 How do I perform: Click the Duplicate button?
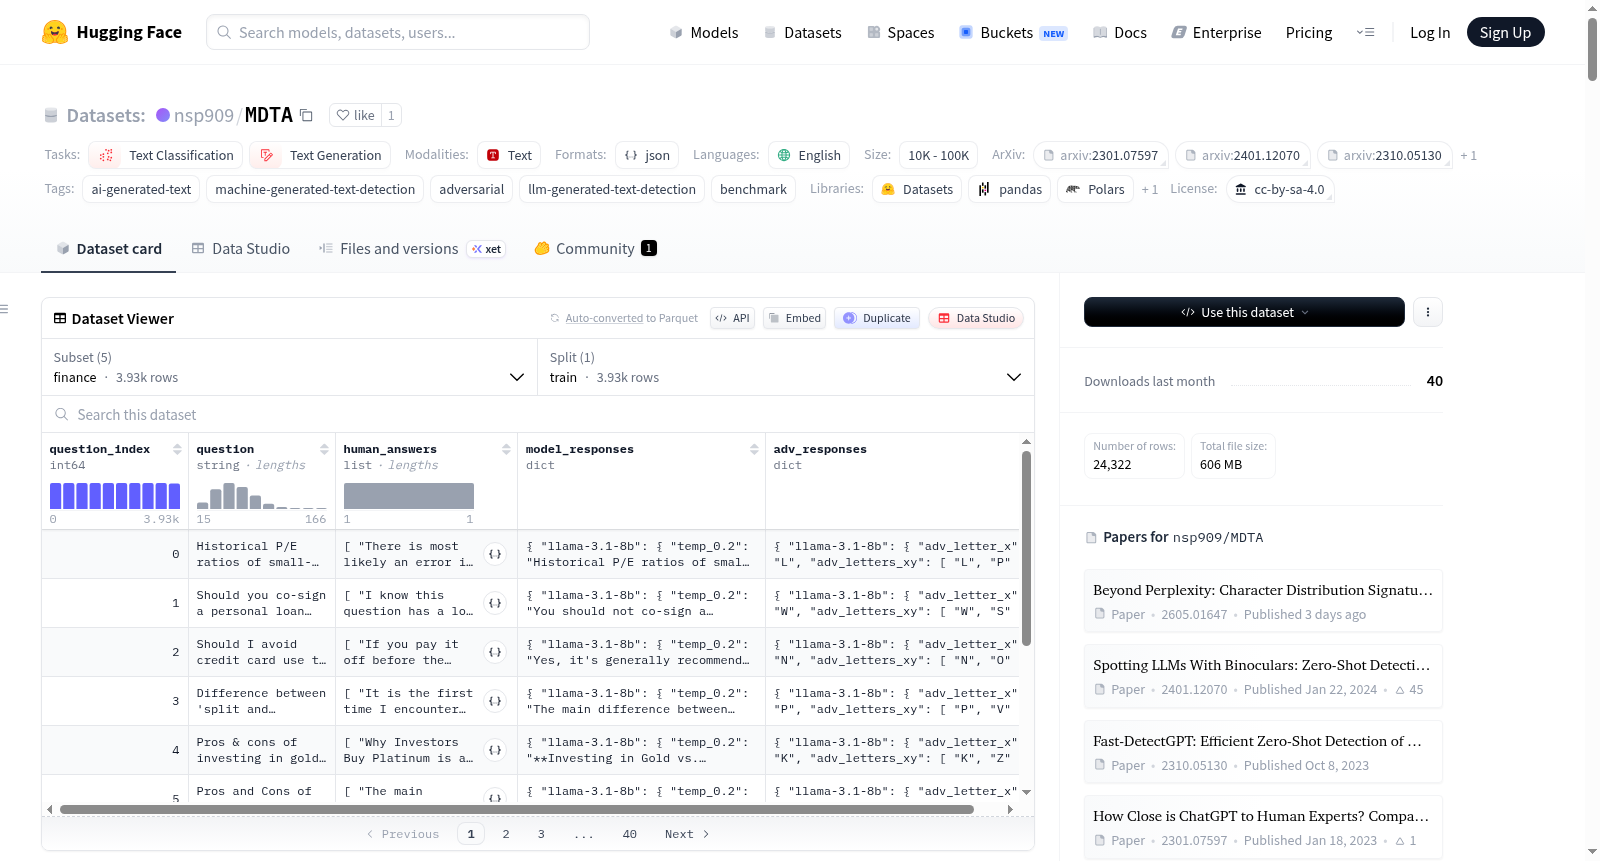pyautogui.click(x=877, y=318)
